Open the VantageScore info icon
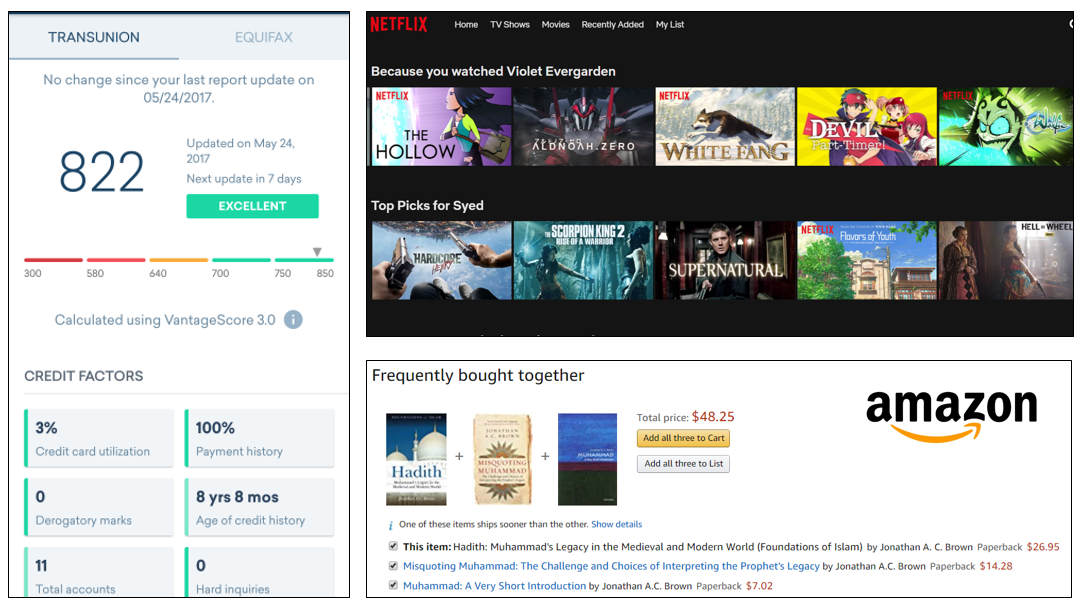Image resolution: width=1079 pixels, height=607 pixels. pos(293,320)
